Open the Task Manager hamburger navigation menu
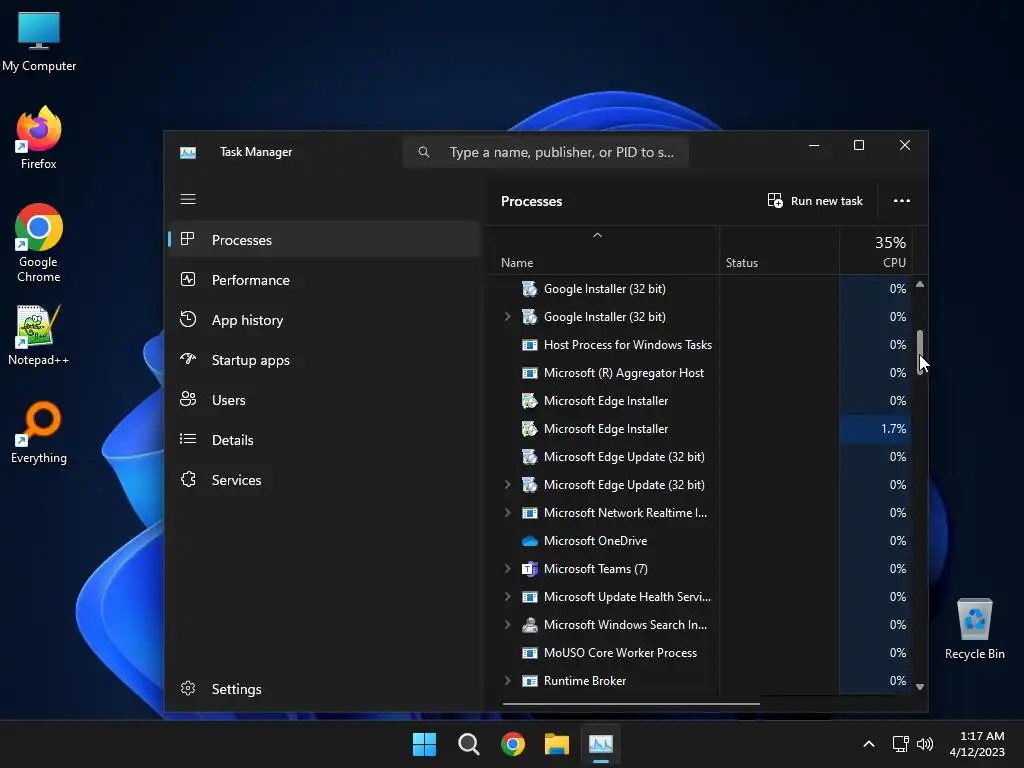This screenshot has height=768, width=1024. point(188,199)
